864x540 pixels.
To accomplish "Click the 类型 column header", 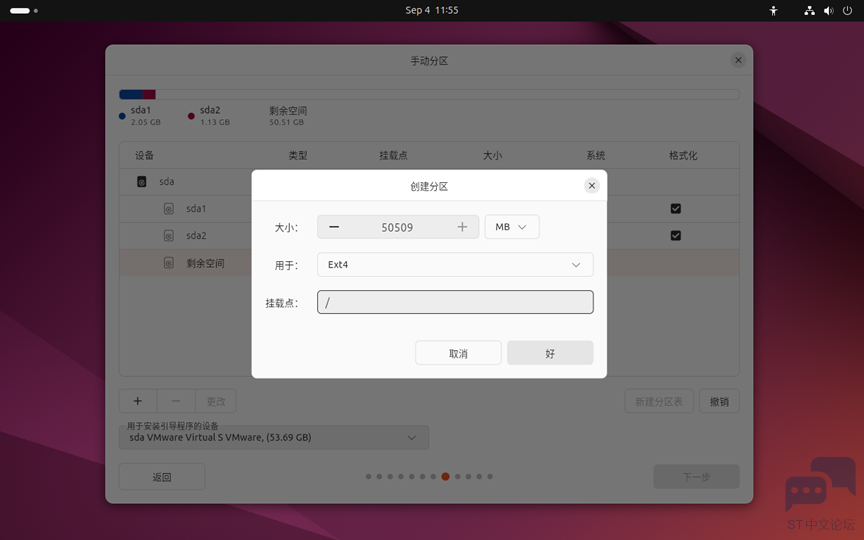I will coord(298,155).
